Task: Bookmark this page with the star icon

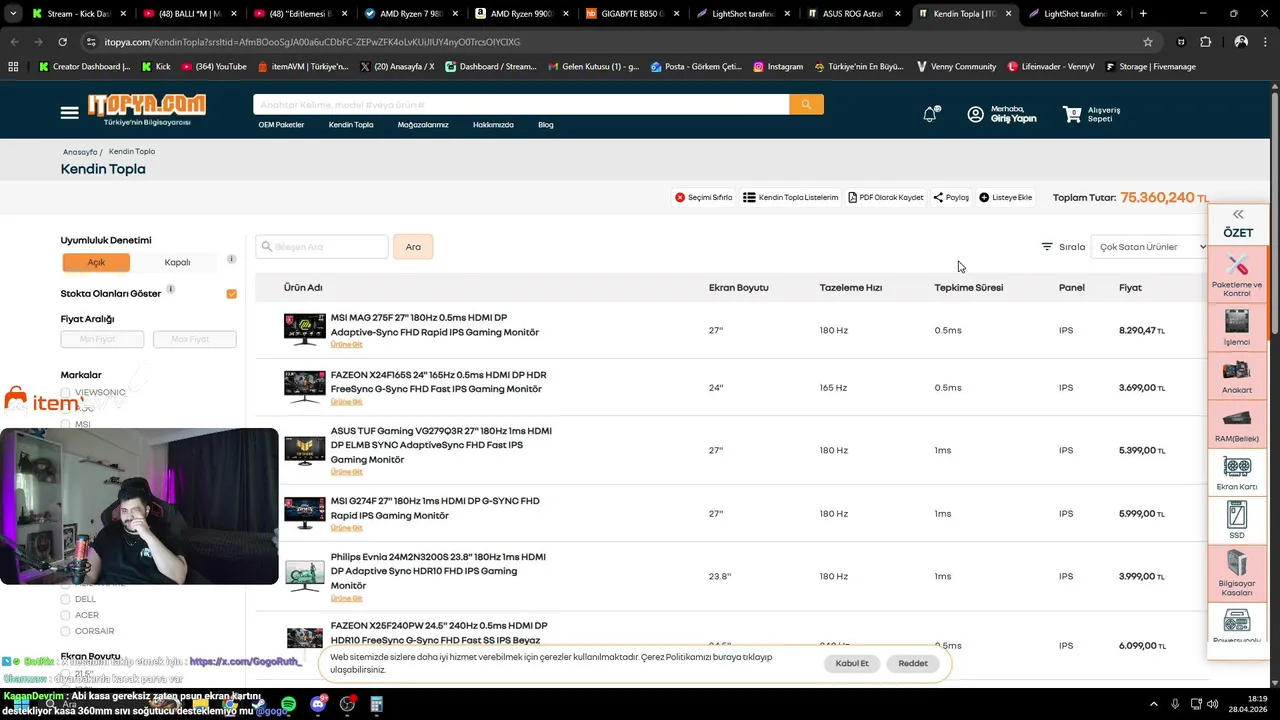Action: (1148, 42)
